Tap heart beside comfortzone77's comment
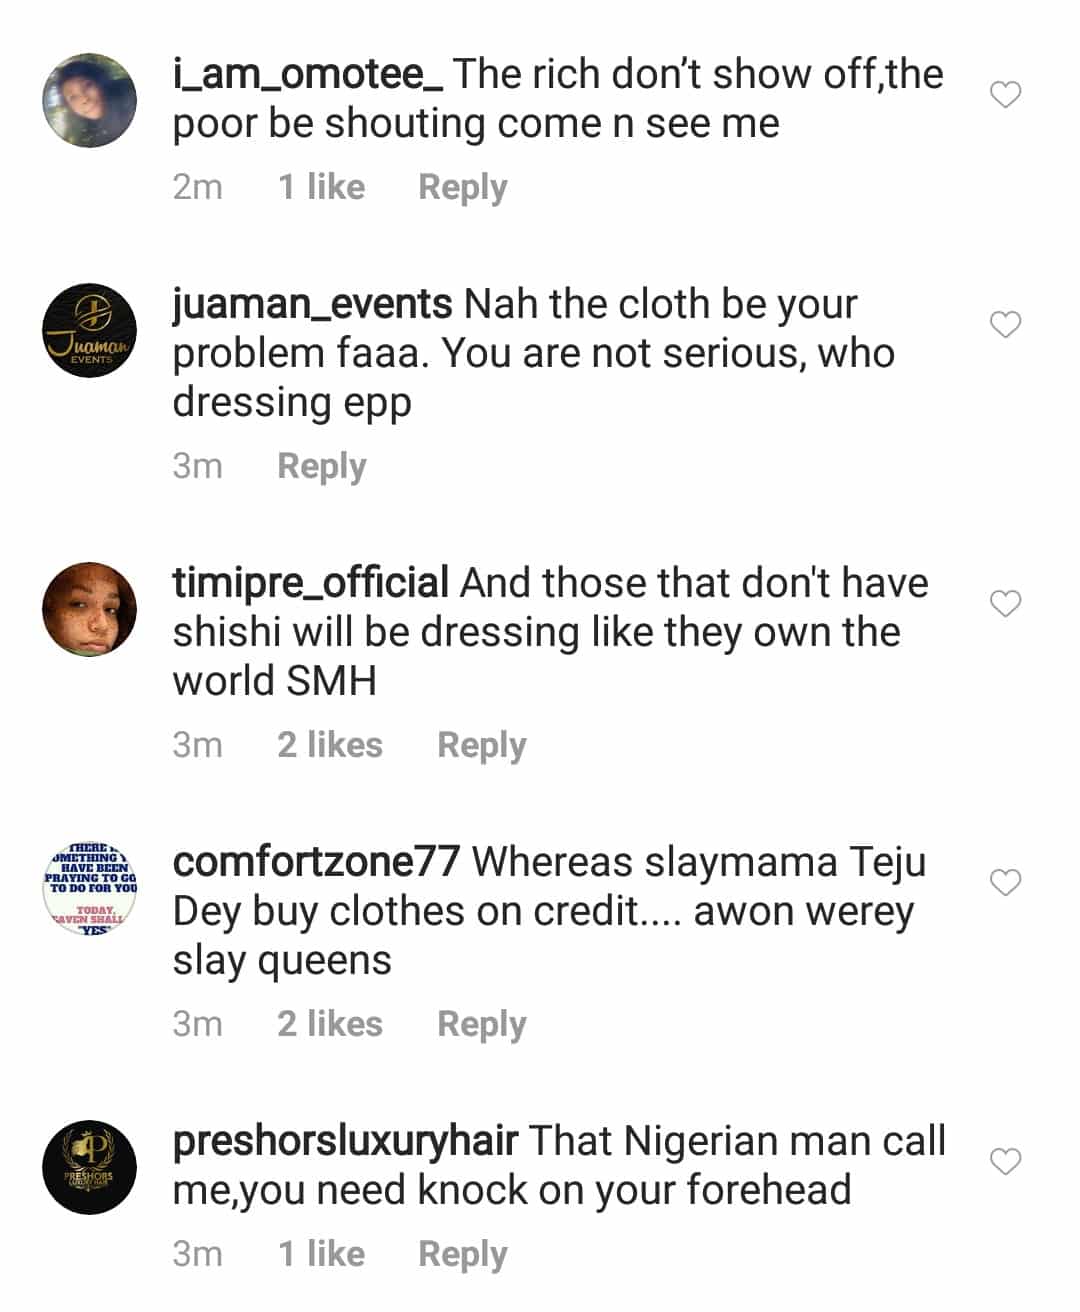 1005,883
